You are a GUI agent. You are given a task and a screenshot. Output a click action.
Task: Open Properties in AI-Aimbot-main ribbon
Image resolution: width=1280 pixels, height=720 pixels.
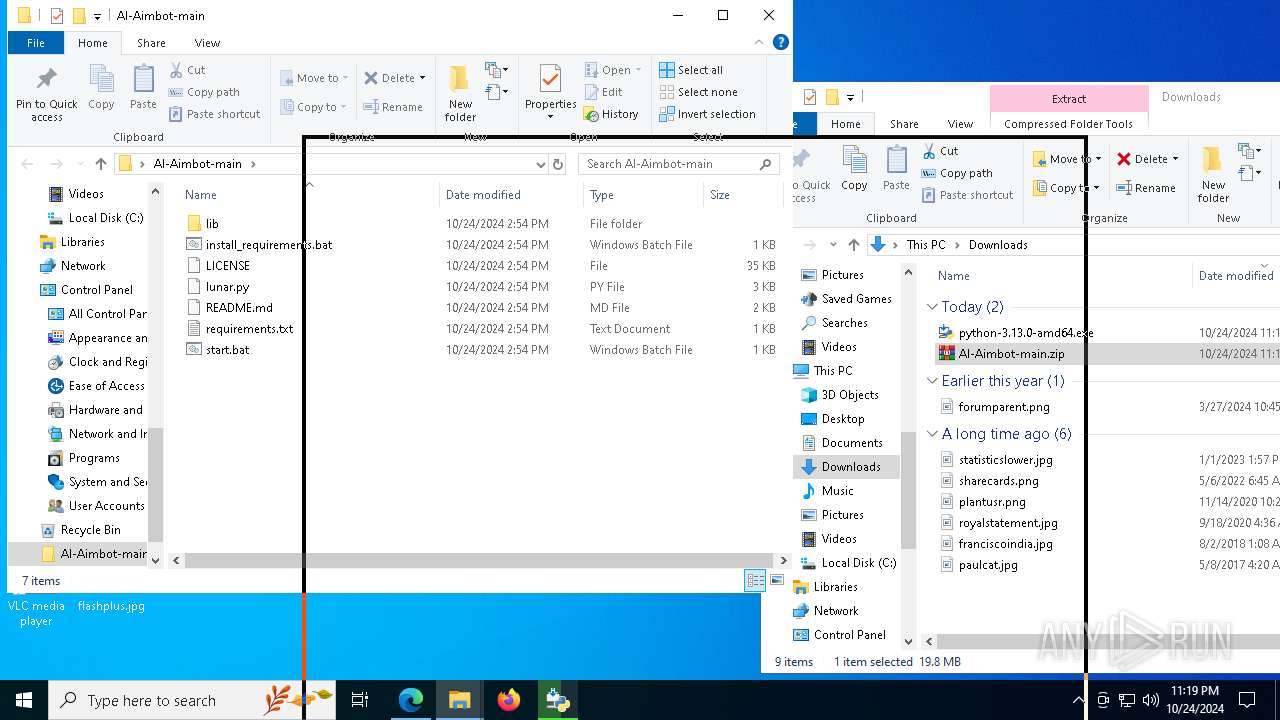[551, 92]
